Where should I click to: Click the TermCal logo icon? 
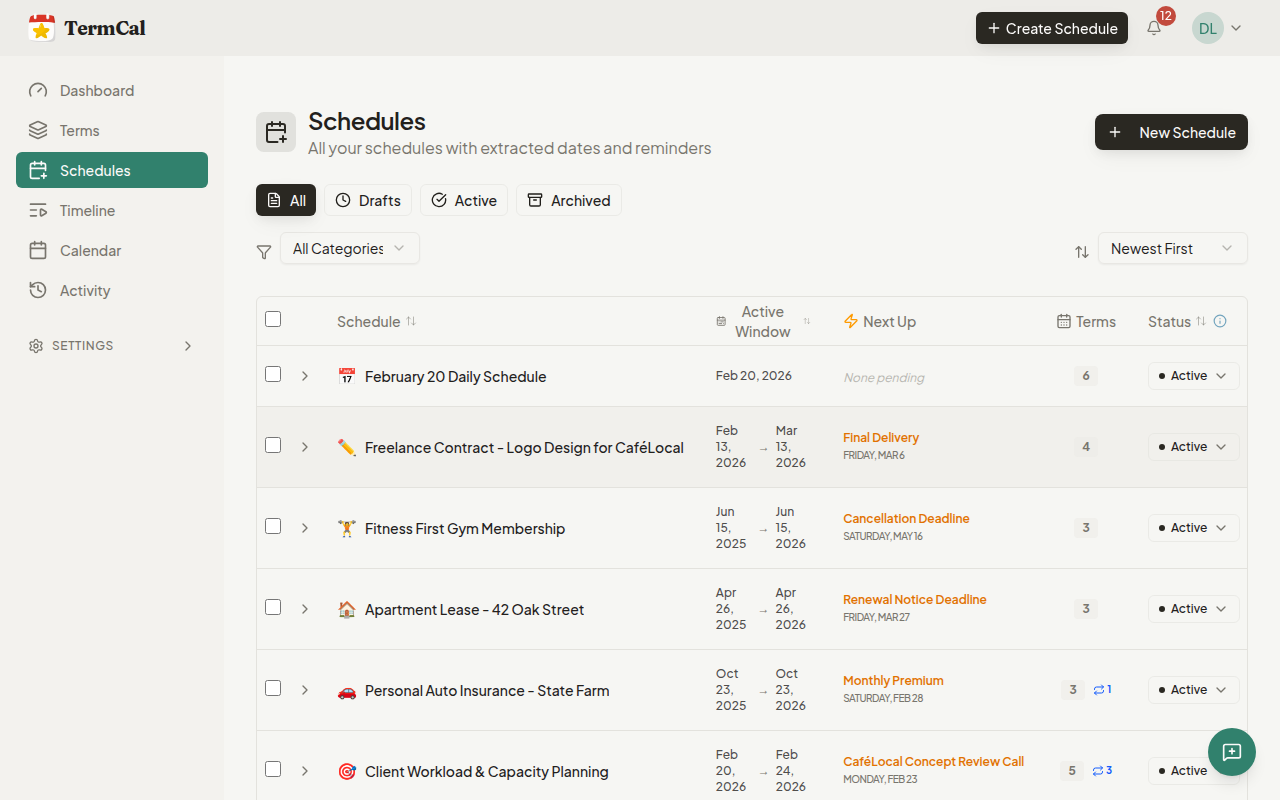[x=42, y=28]
